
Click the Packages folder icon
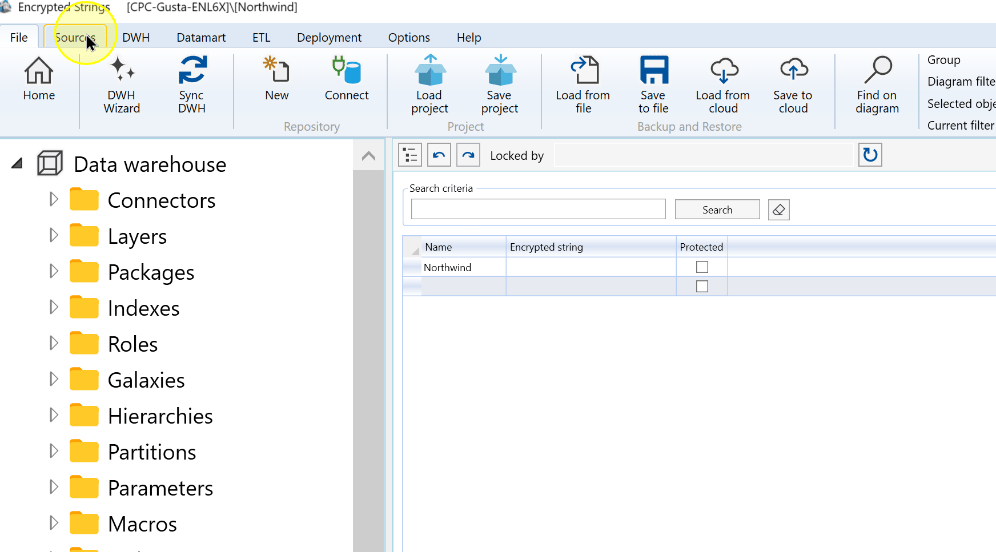(84, 271)
